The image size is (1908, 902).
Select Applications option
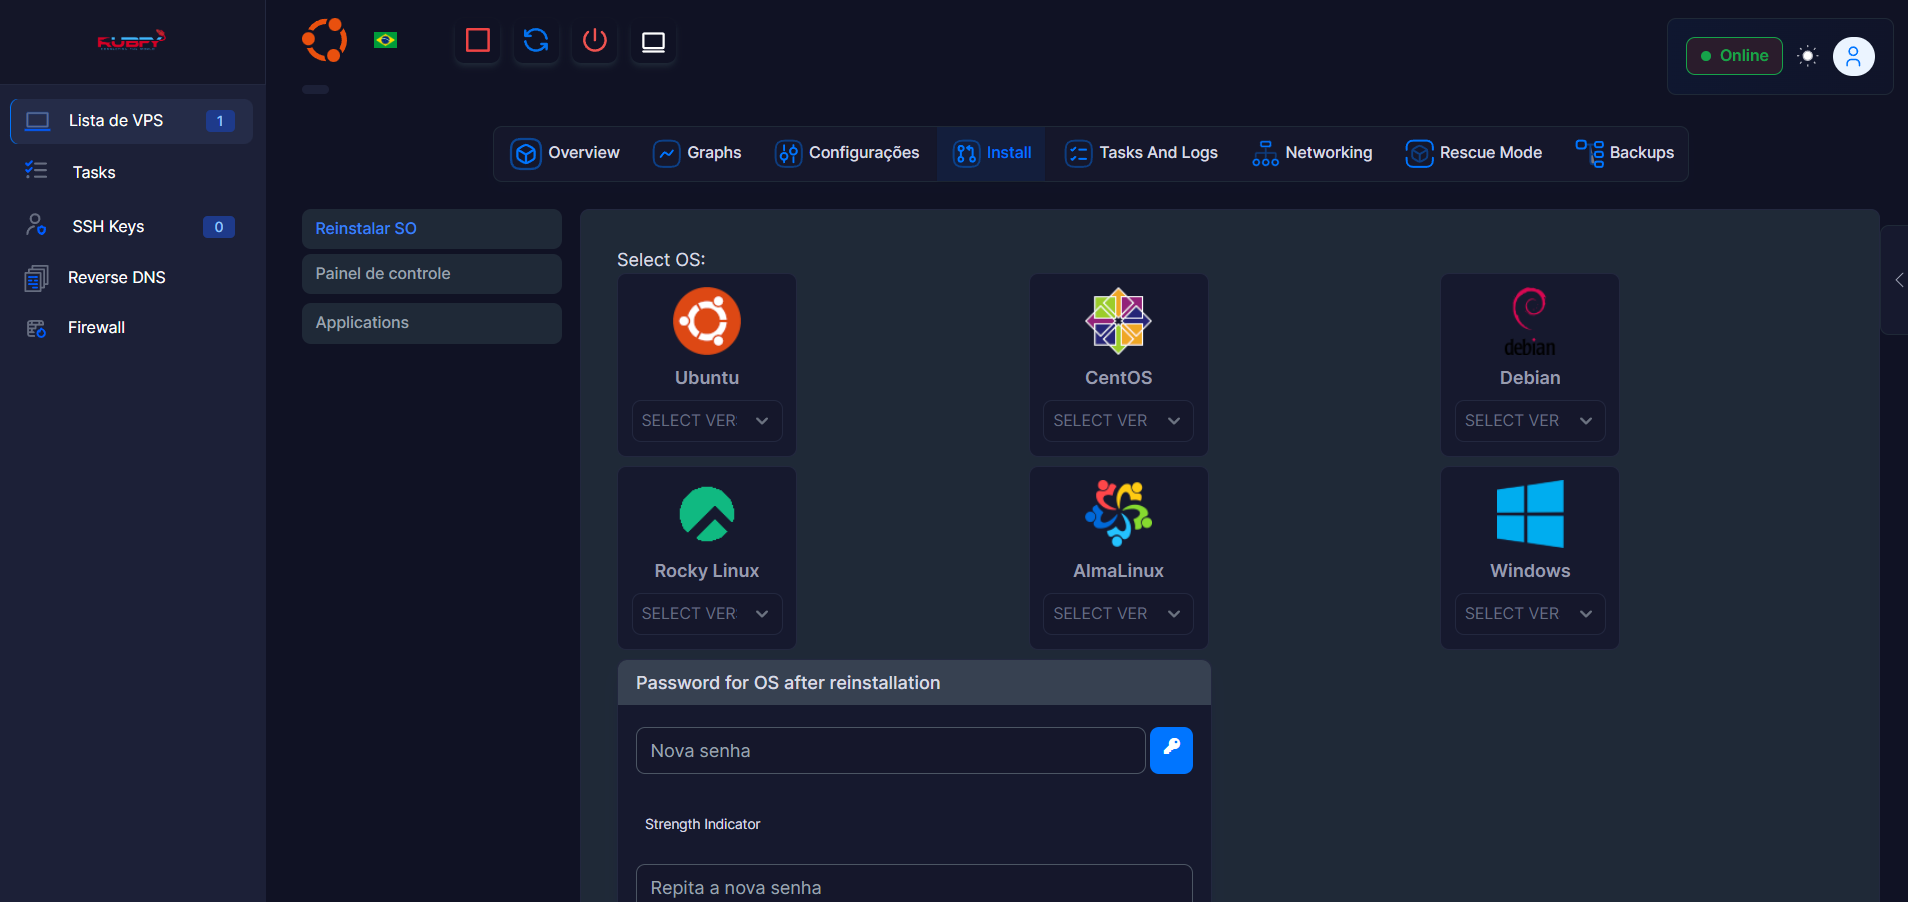point(432,323)
